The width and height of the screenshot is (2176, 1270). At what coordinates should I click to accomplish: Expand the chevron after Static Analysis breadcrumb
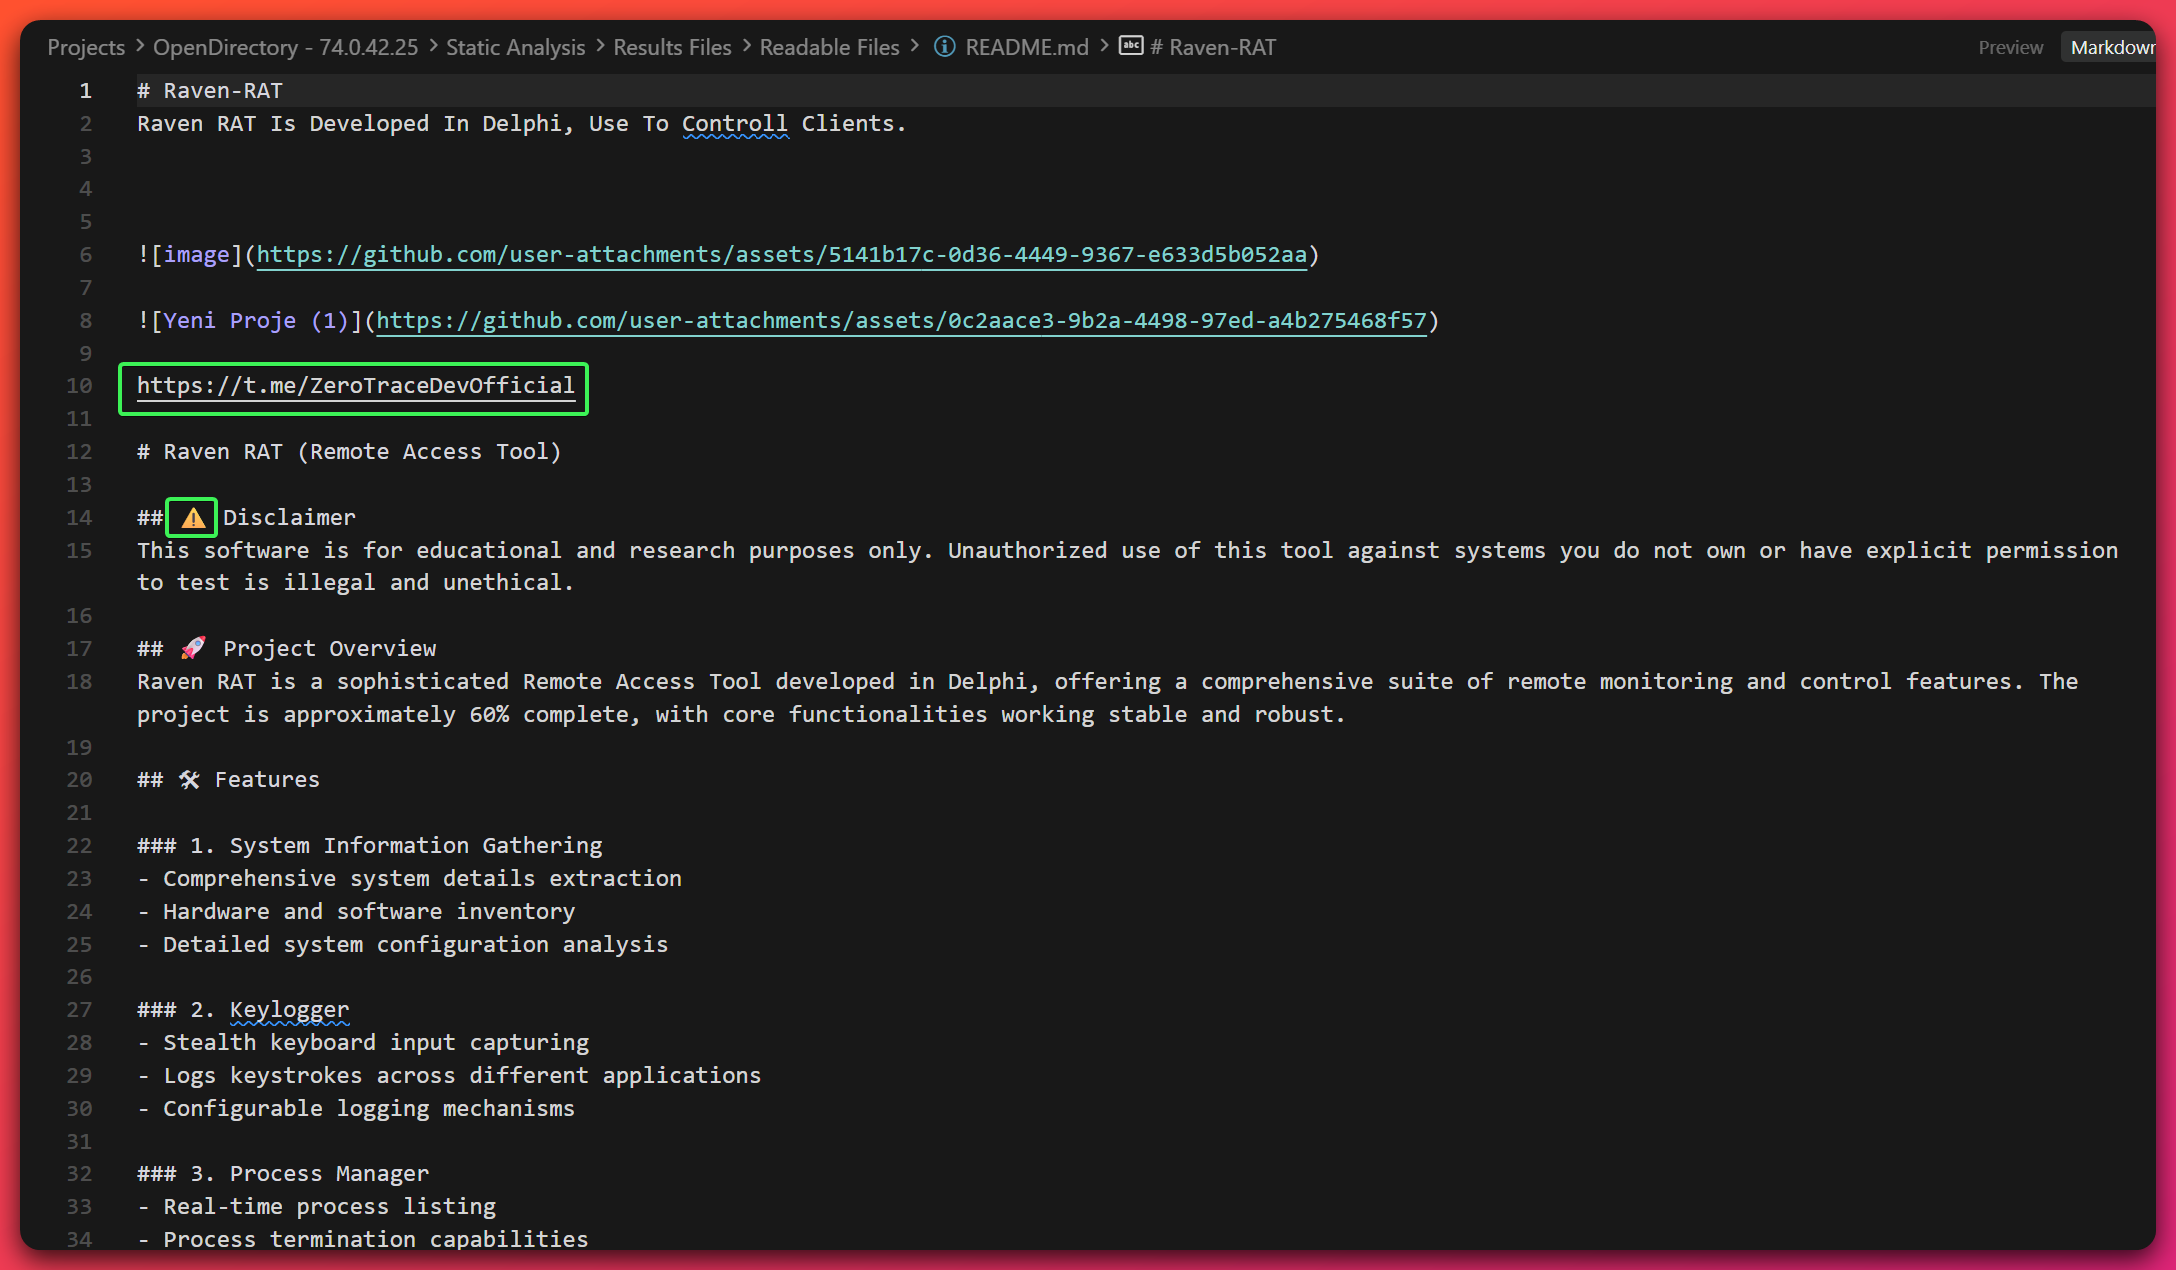pyautogui.click(x=598, y=46)
